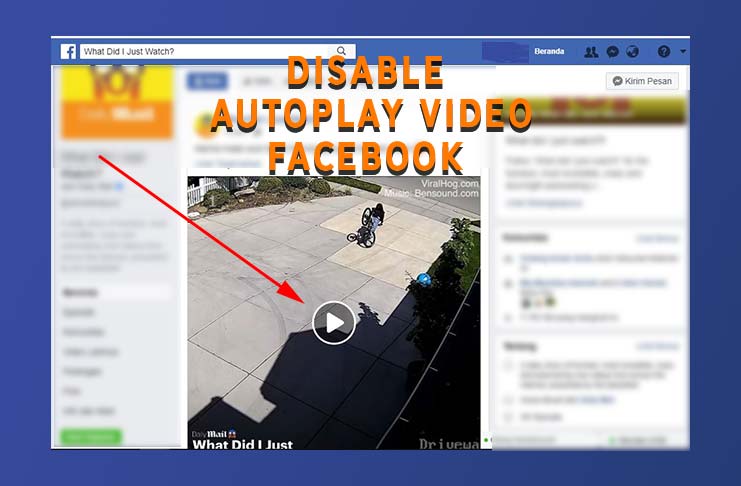Focus the Facebook search field
The height and width of the screenshot is (486, 741).
(x=217, y=51)
